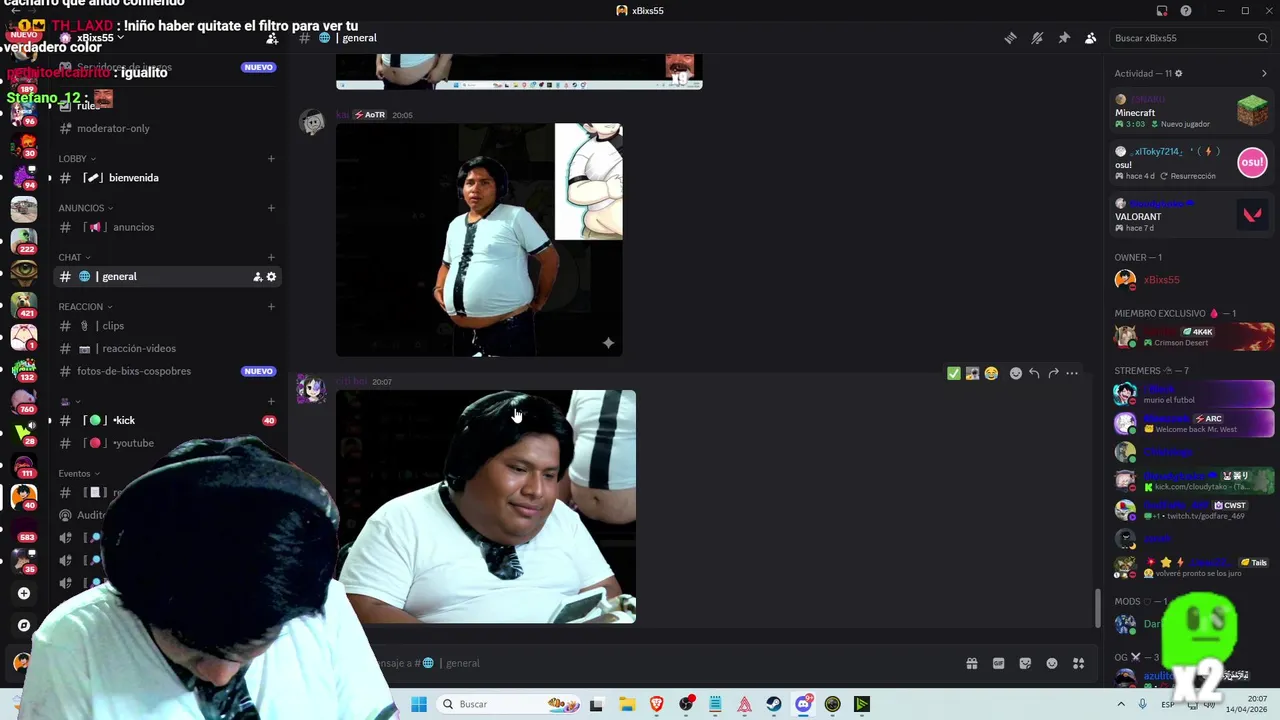The height and width of the screenshot is (720, 1280).
Task: Collapse the REACCION category
Action: click(85, 307)
